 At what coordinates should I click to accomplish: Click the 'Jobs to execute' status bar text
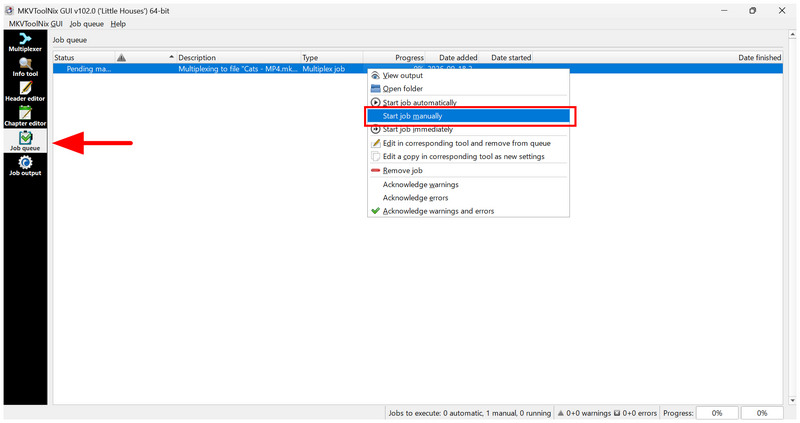pos(469,413)
